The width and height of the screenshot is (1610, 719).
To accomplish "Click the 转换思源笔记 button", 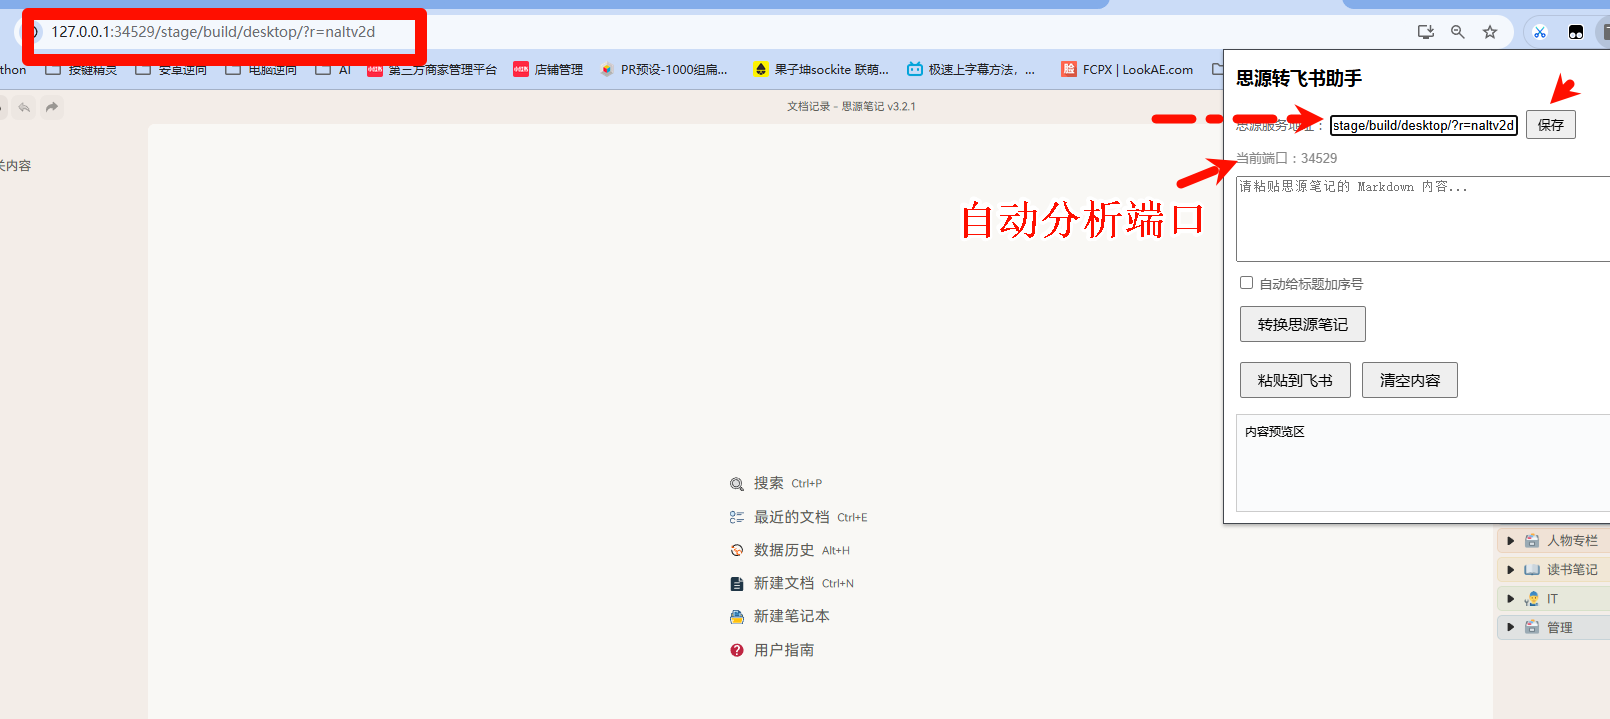I will pos(1303,324).
